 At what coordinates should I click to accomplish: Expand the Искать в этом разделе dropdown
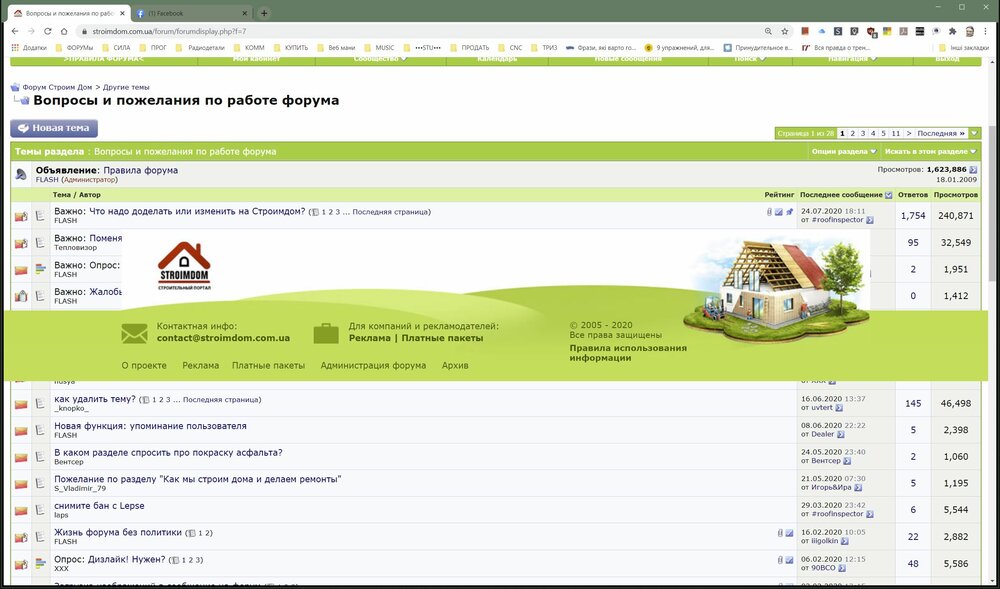click(x=930, y=152)
